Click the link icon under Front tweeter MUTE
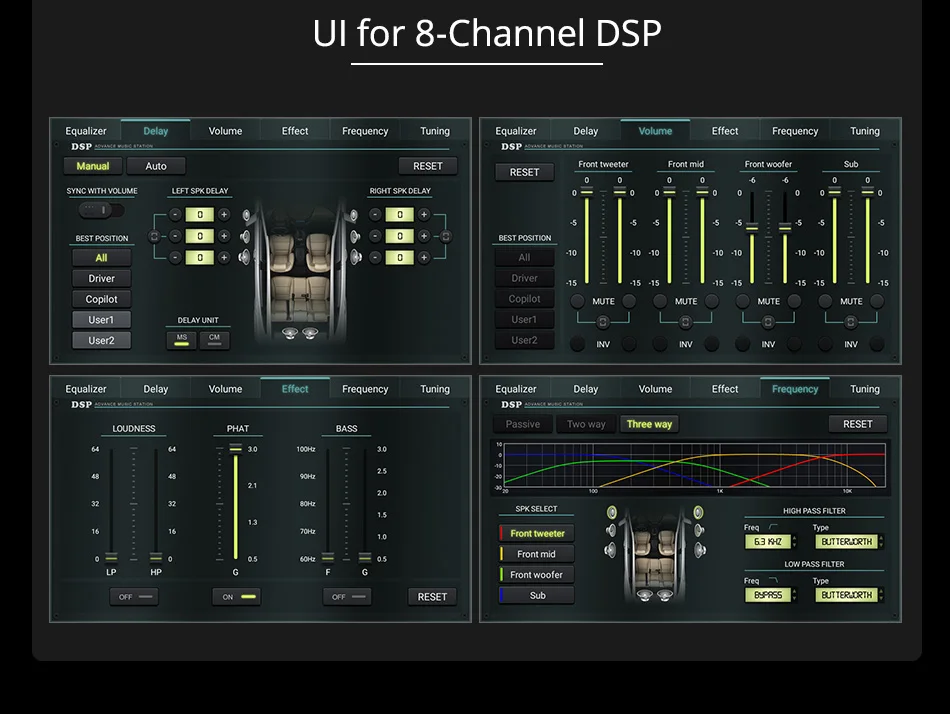 (602, 322)
